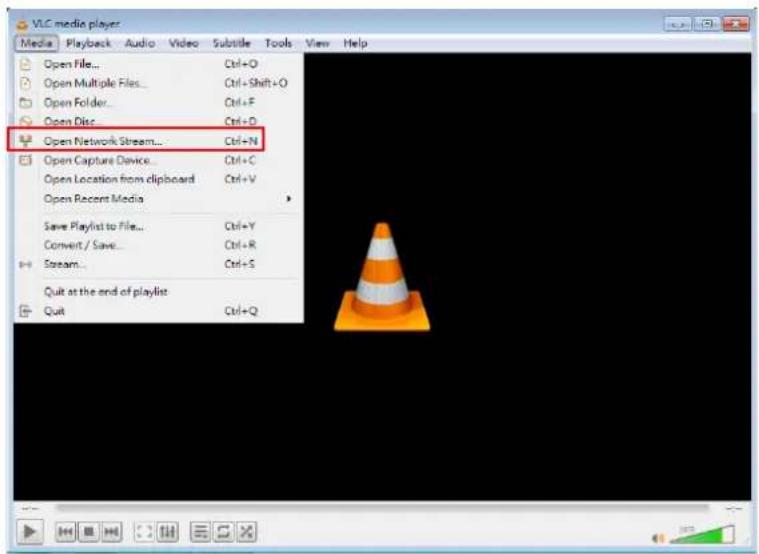Click the VLC cone title bar icon
This screenshot has width=759, height=554.
22,24
